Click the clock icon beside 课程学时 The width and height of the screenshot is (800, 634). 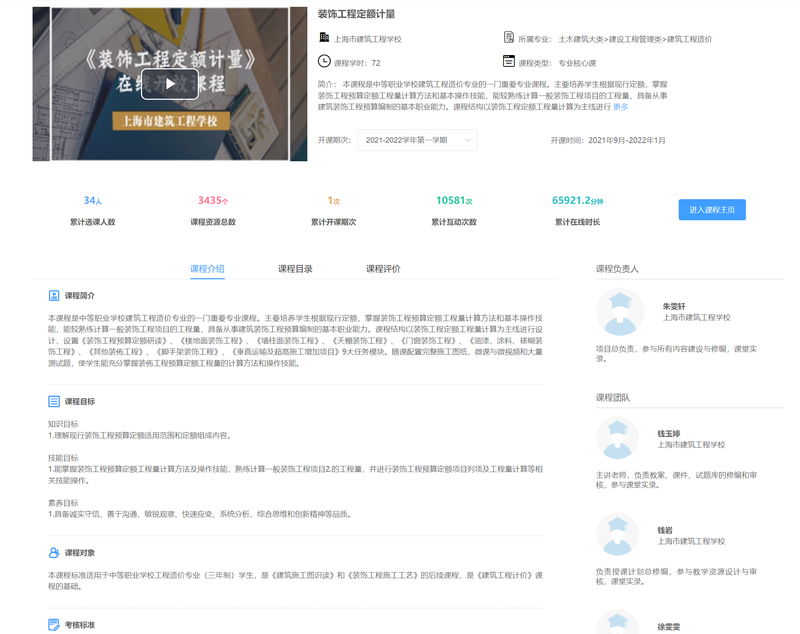pyautogui.click(x=324, y=61)
